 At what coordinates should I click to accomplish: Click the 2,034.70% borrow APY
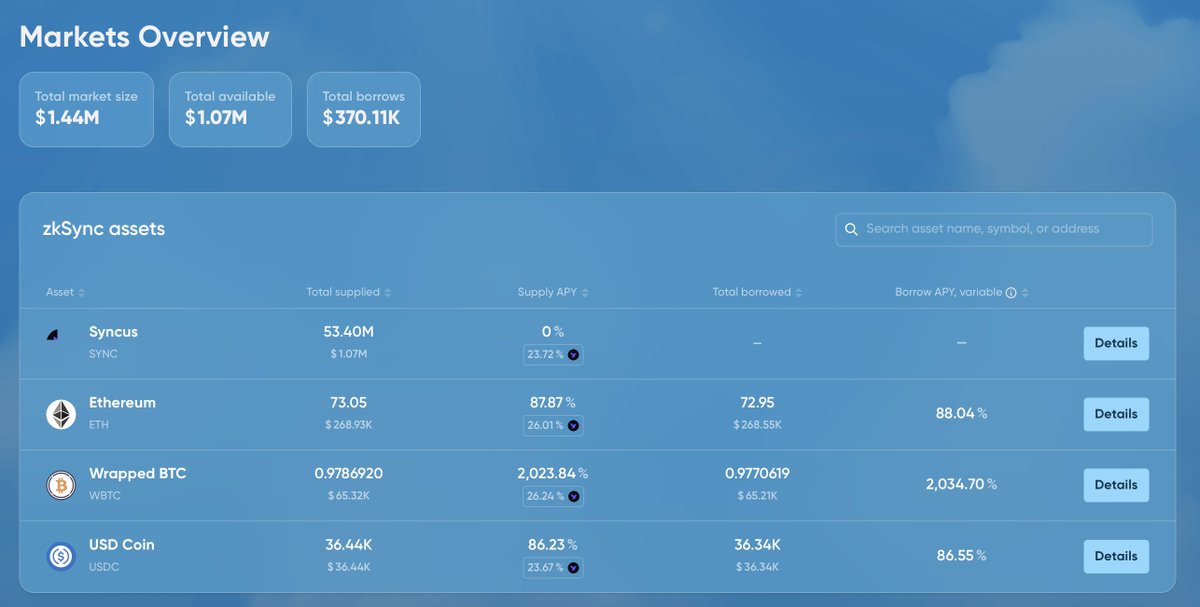tap(961, 485)
